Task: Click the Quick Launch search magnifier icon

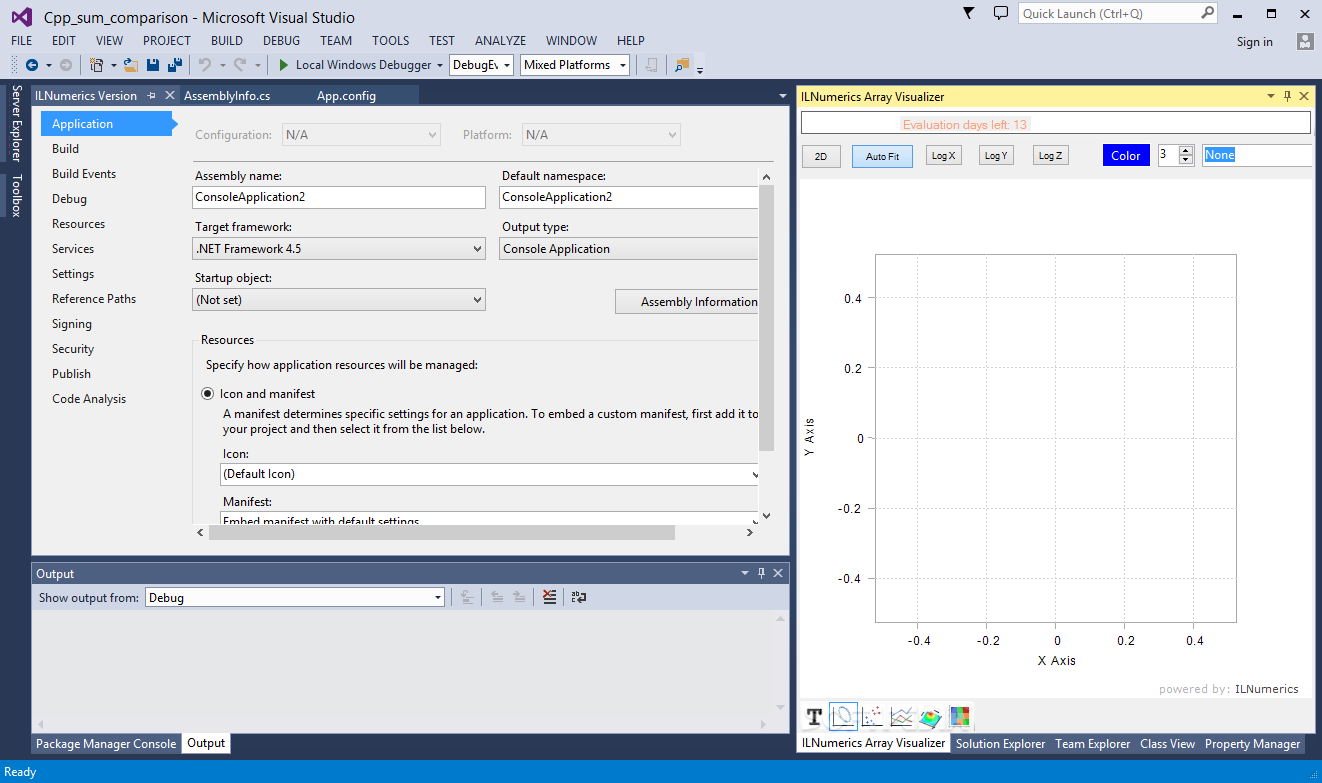Action: [1207, 13]
